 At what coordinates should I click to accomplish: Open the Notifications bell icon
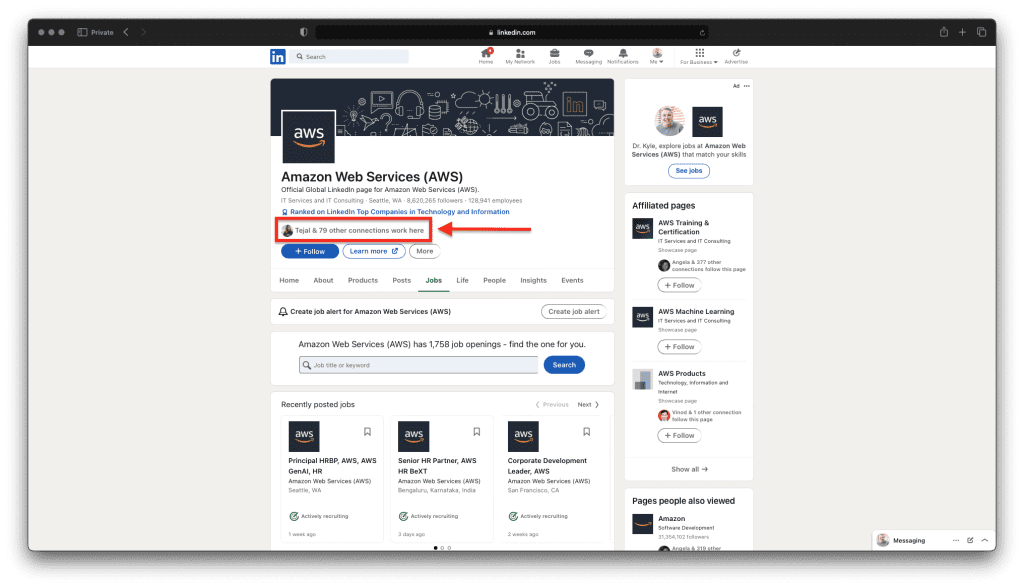pos(623,56)
